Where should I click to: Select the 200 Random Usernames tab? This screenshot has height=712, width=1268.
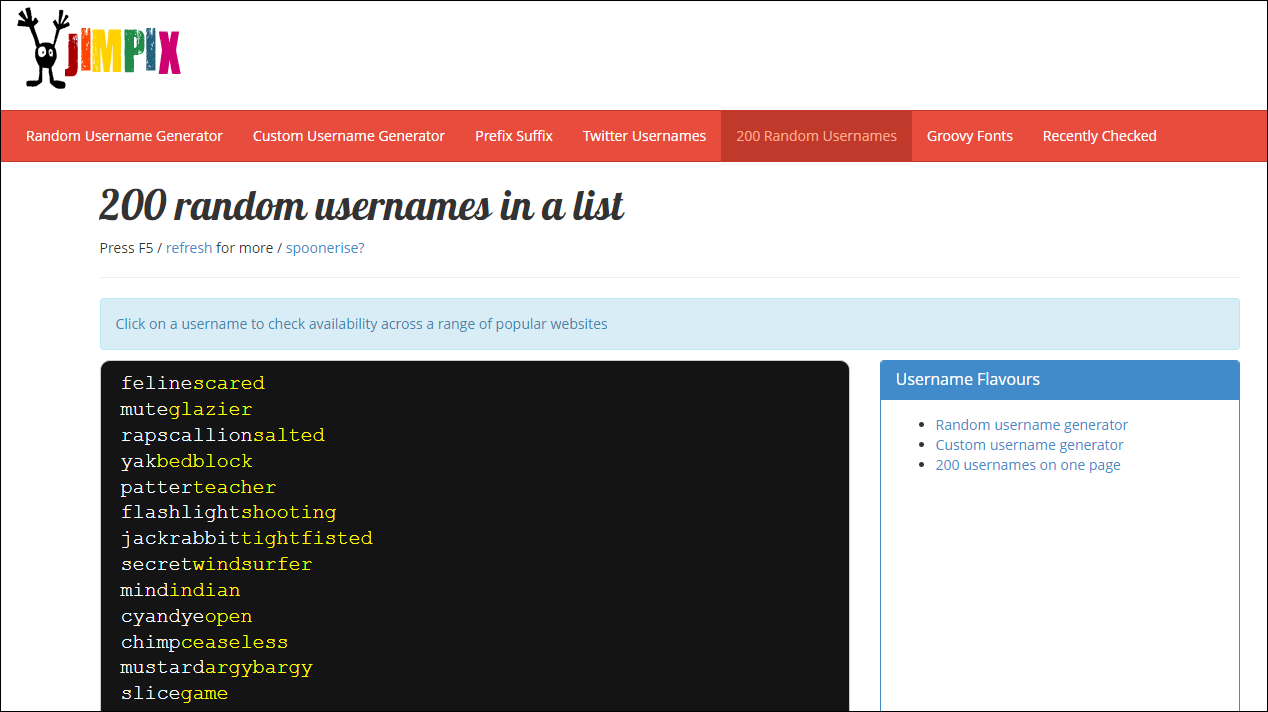(x=816, y=136)
